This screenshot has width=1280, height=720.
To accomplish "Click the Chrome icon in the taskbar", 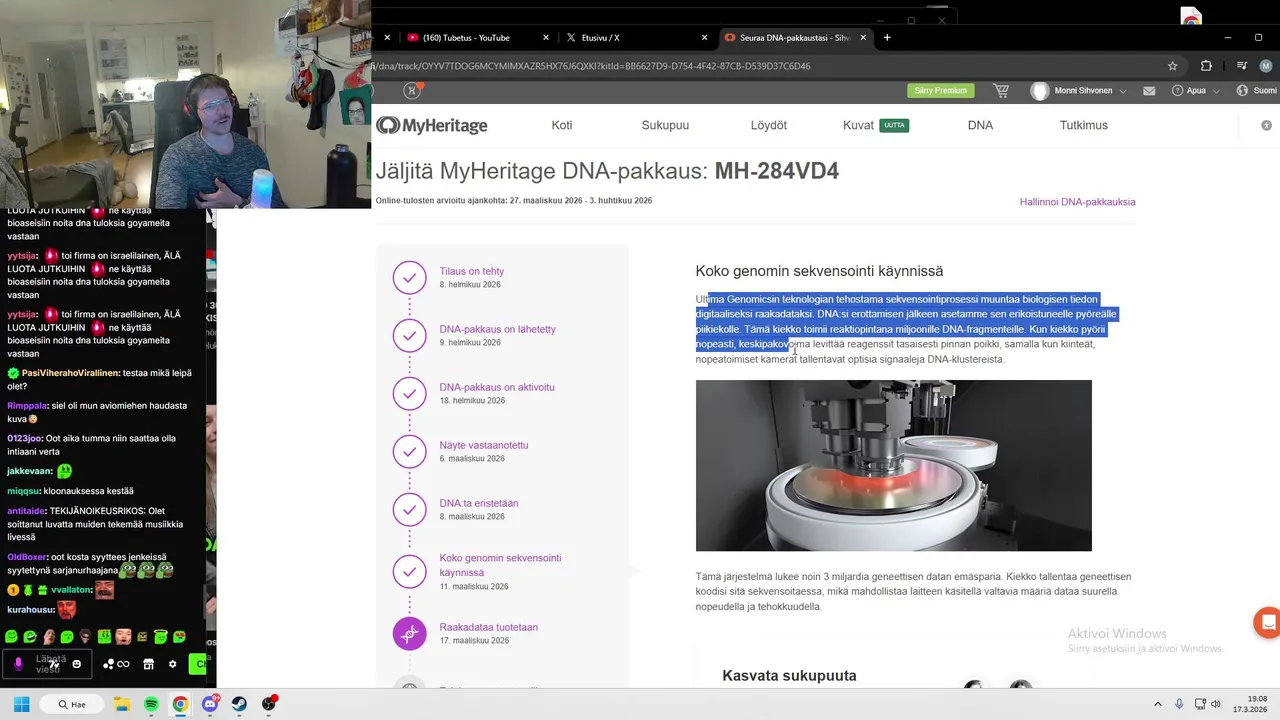I will pyautogui.click(x=180, y=704).
